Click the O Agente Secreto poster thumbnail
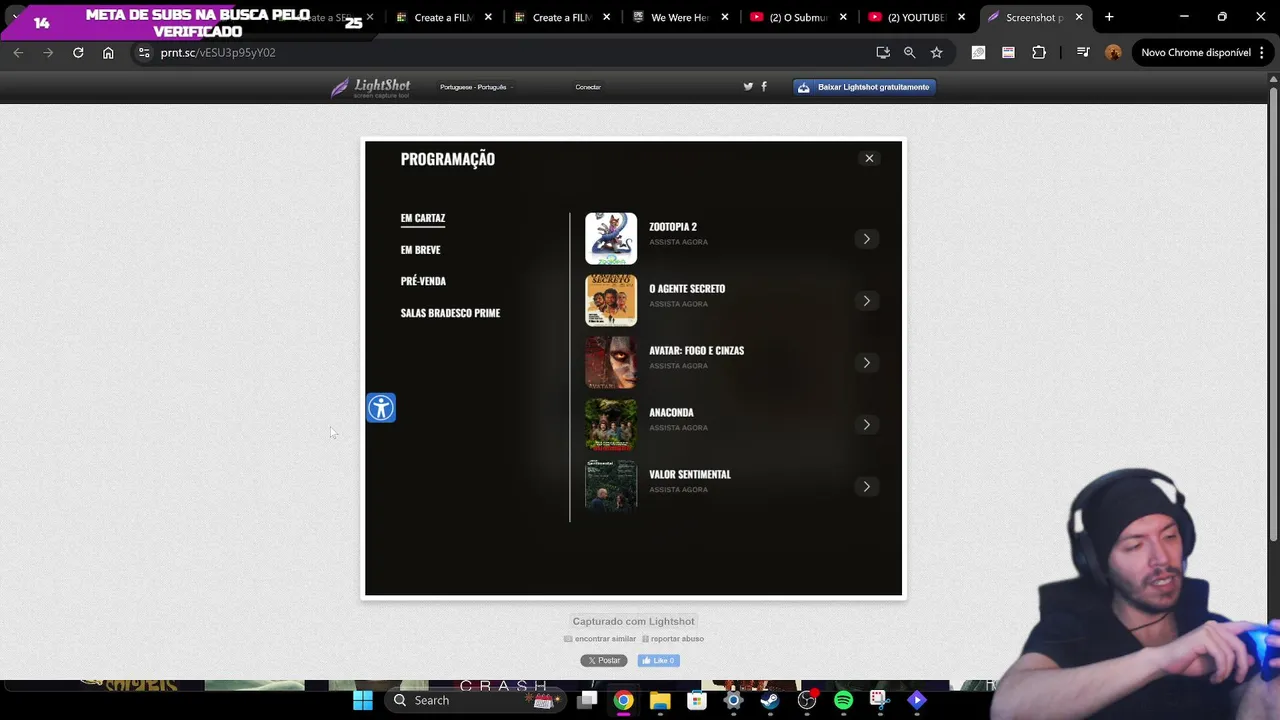The height and width of the screenshot is (720, 1280). [x=611, y=300]
